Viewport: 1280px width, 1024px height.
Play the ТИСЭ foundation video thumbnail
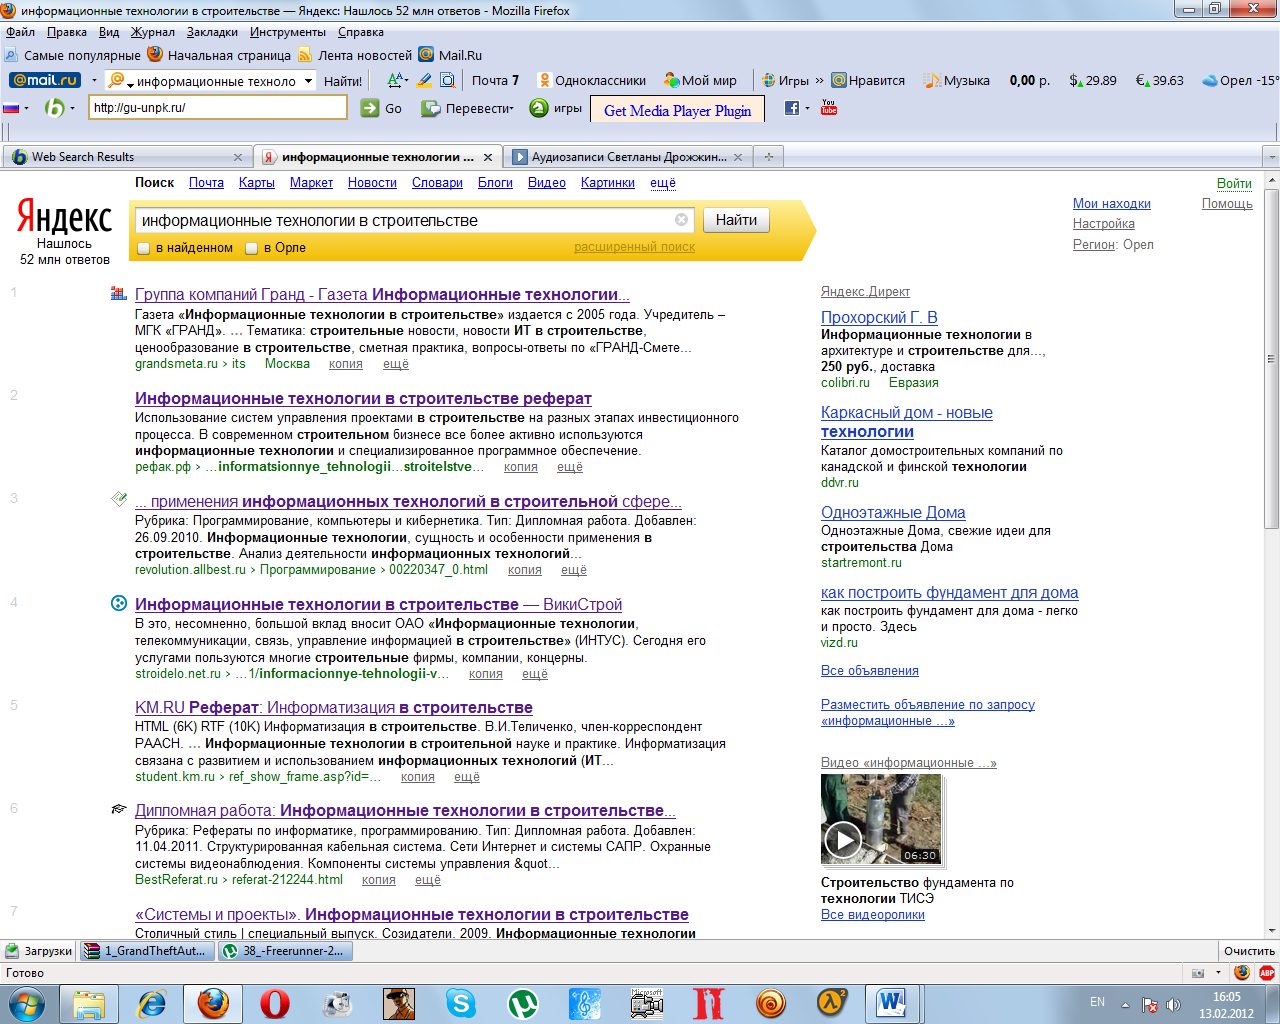881,819
